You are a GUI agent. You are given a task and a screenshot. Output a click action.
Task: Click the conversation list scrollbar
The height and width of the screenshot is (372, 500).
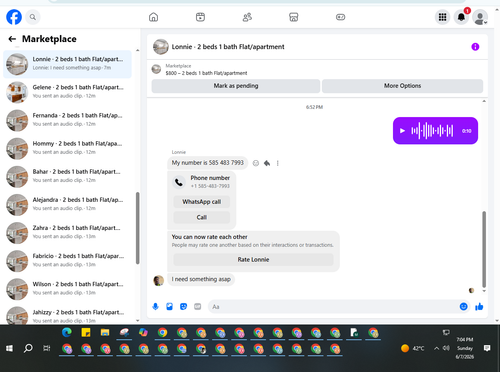(x=137, y=228)
